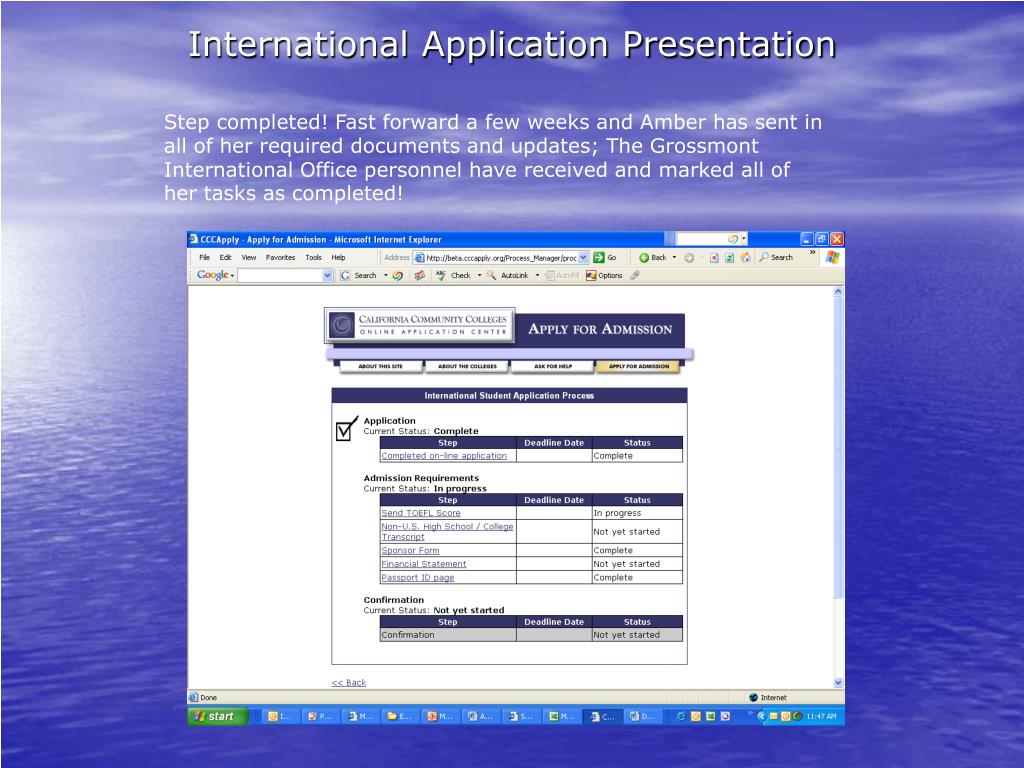Open the 'Sponsor Form' link

410,551
